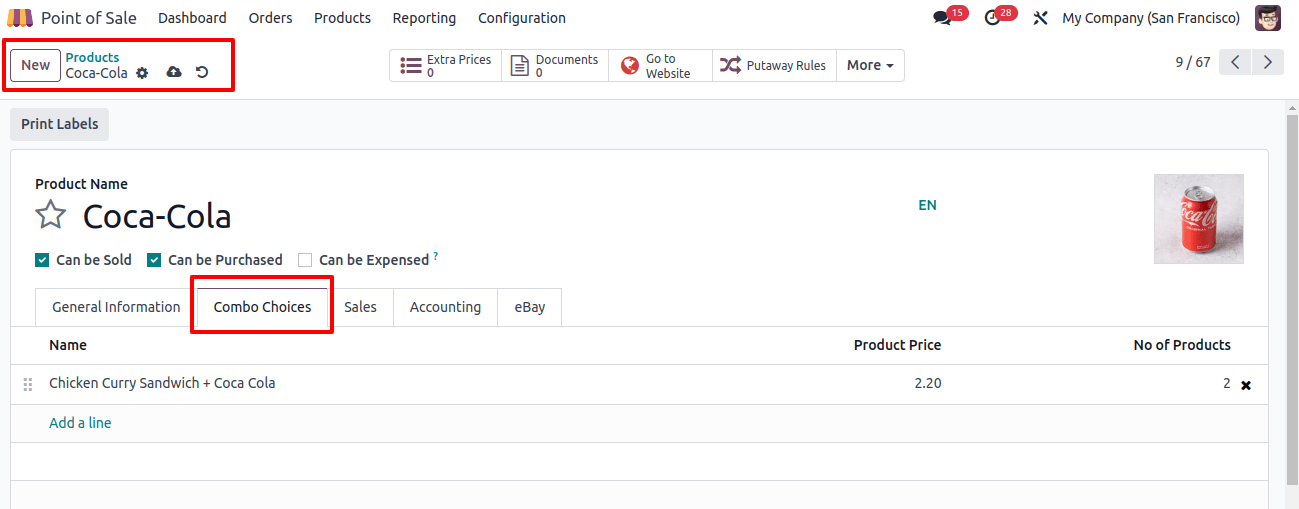Screen dimensions: 1299x509
Task: Go to the next record arrow
Action: click(x=1268, y=62)
